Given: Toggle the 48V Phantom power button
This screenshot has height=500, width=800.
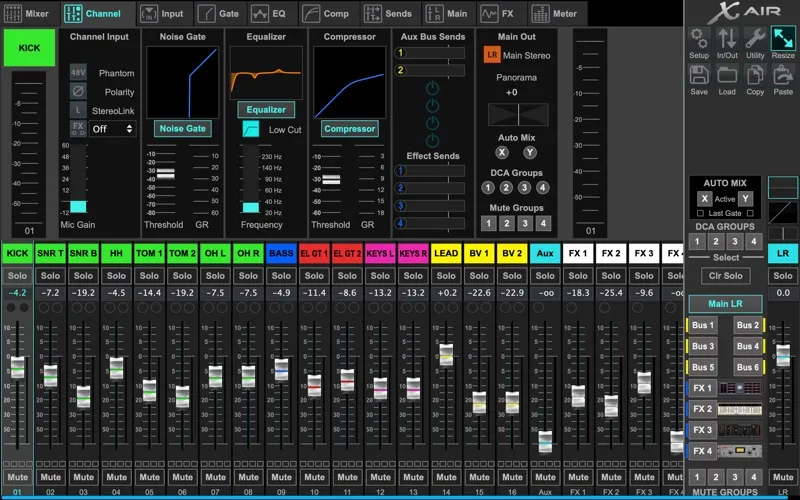Looking at the screenshot, I should coord(78,72).
